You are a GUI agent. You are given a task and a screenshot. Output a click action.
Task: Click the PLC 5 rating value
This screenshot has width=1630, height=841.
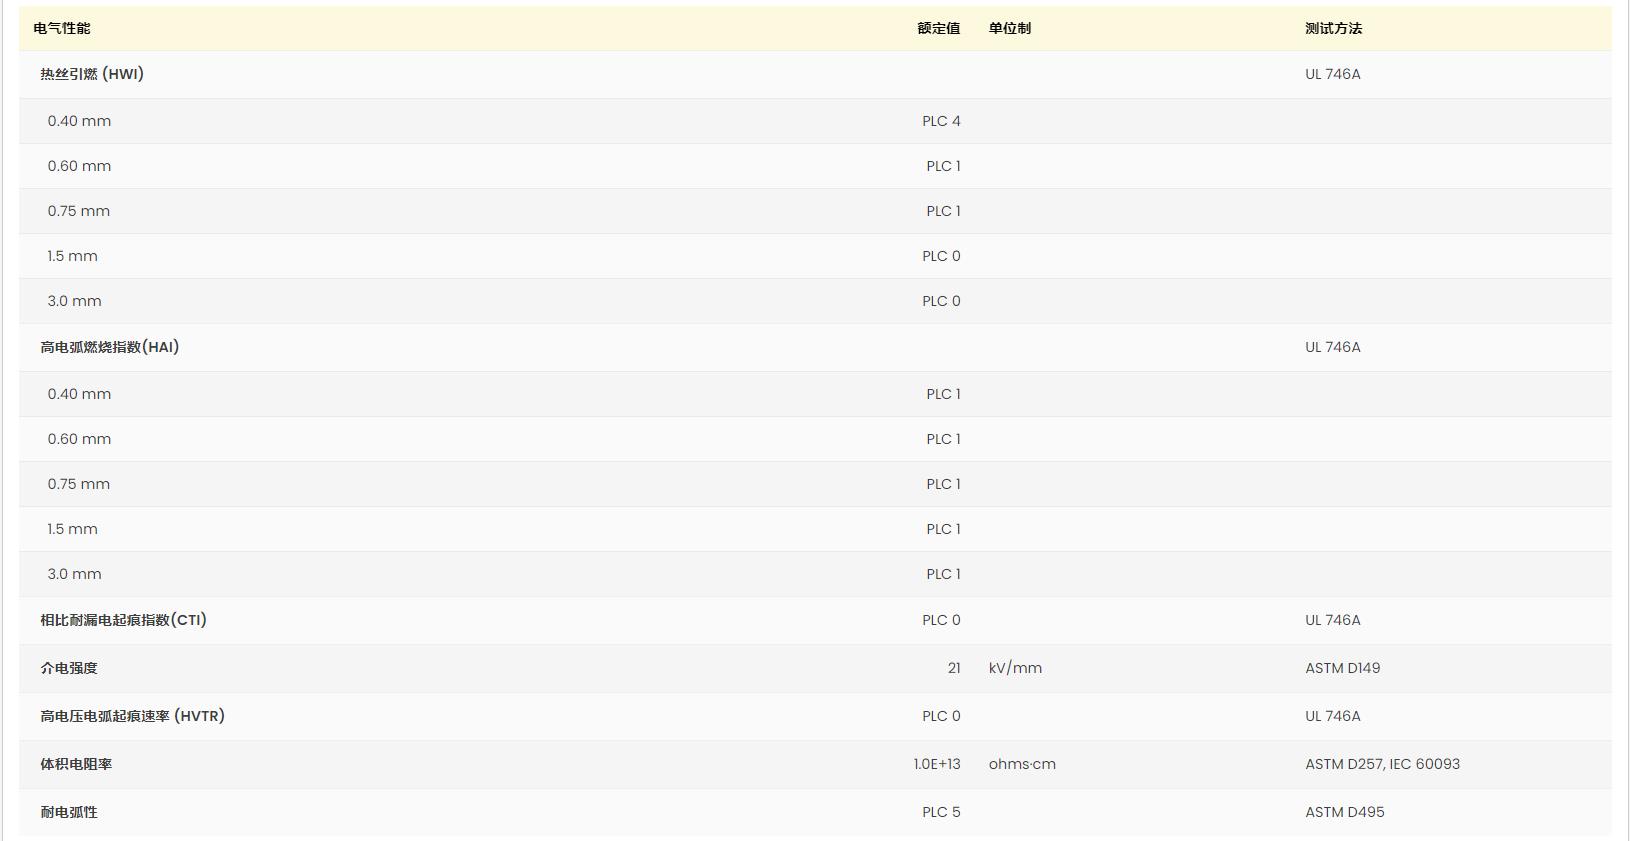click(941, 812)
